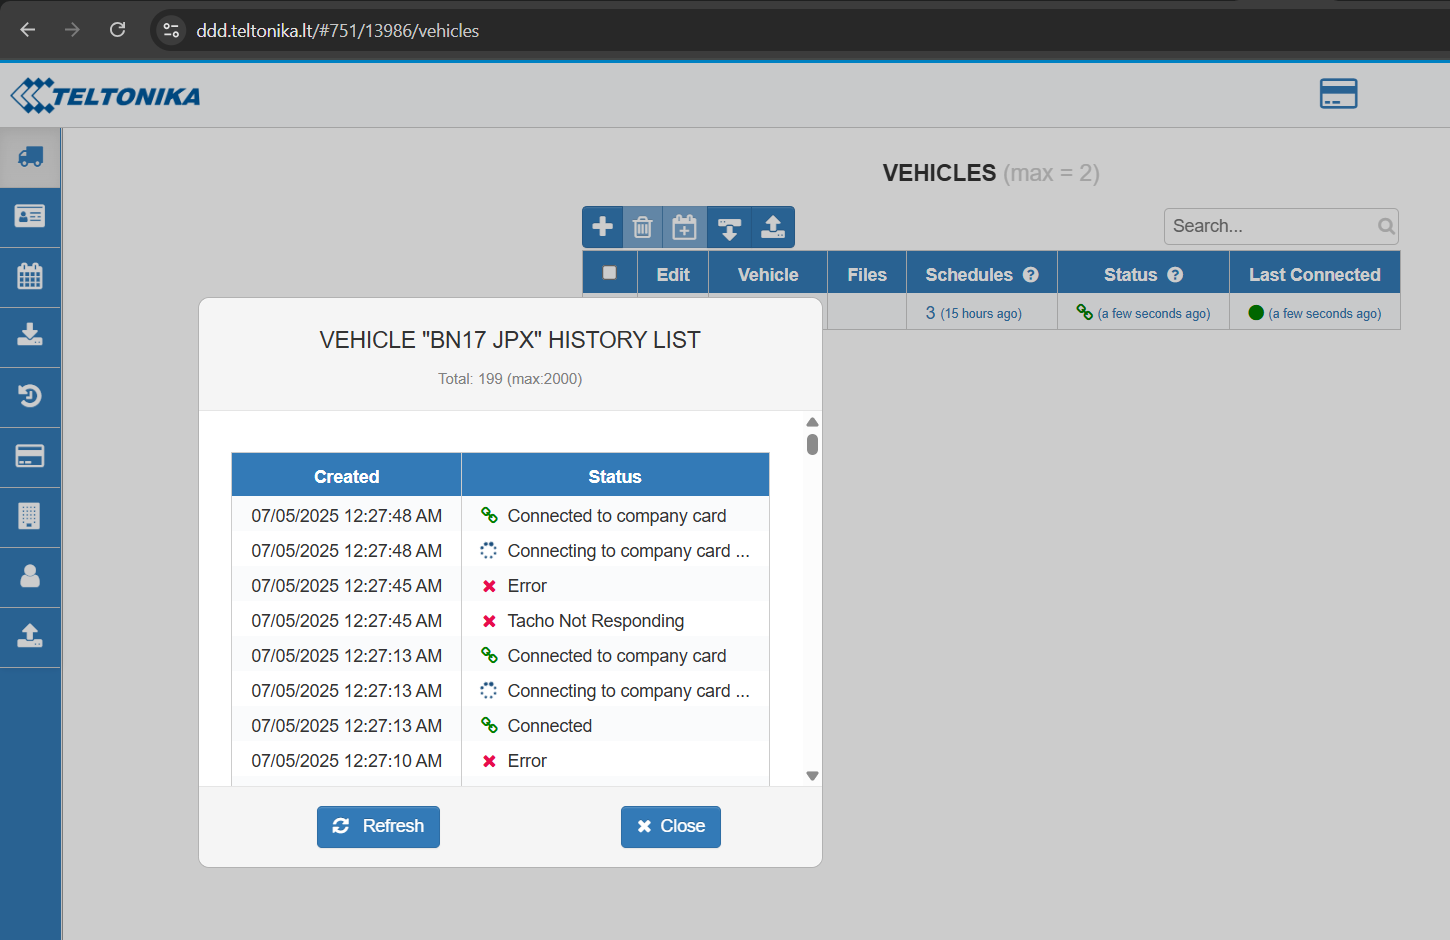Refresh the vehicle history list

pos(378,827)
